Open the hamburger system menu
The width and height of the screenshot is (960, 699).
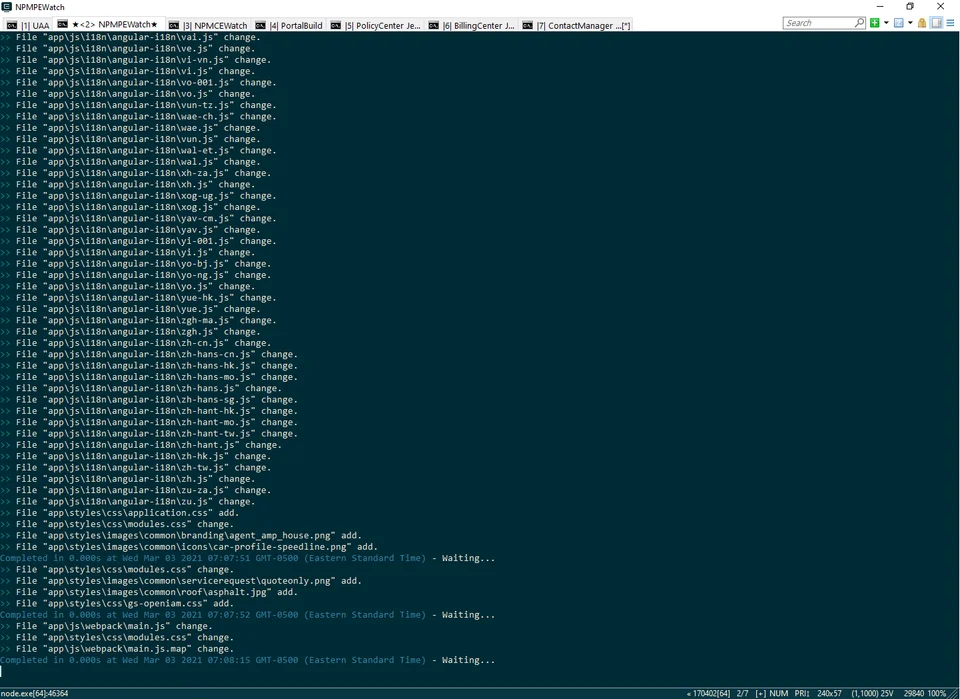(950, 23)
